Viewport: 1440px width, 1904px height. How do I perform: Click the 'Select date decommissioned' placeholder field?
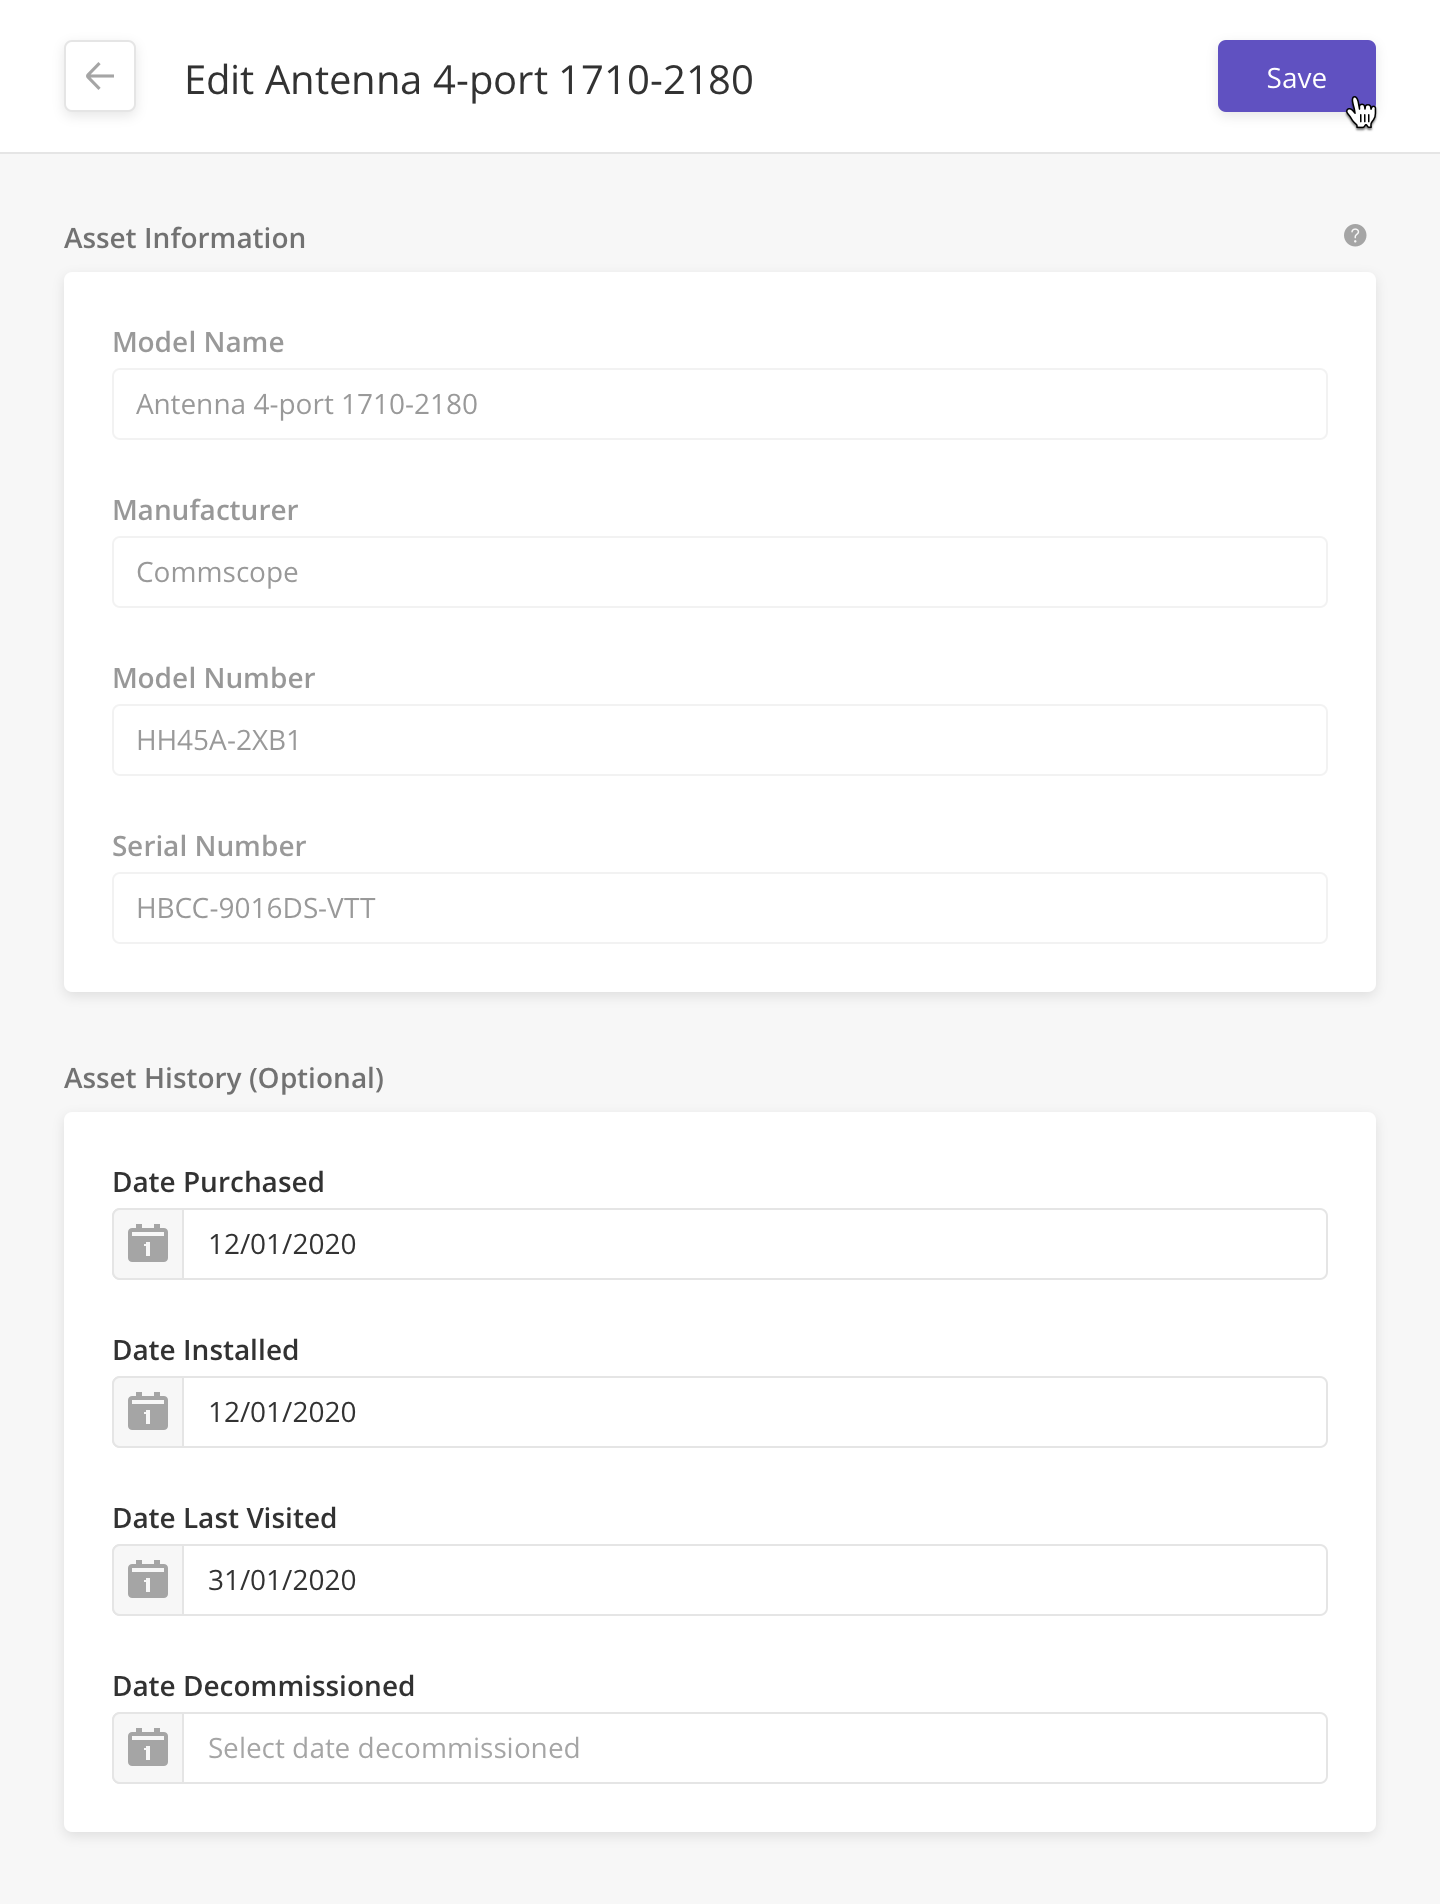pos(755,1748)
